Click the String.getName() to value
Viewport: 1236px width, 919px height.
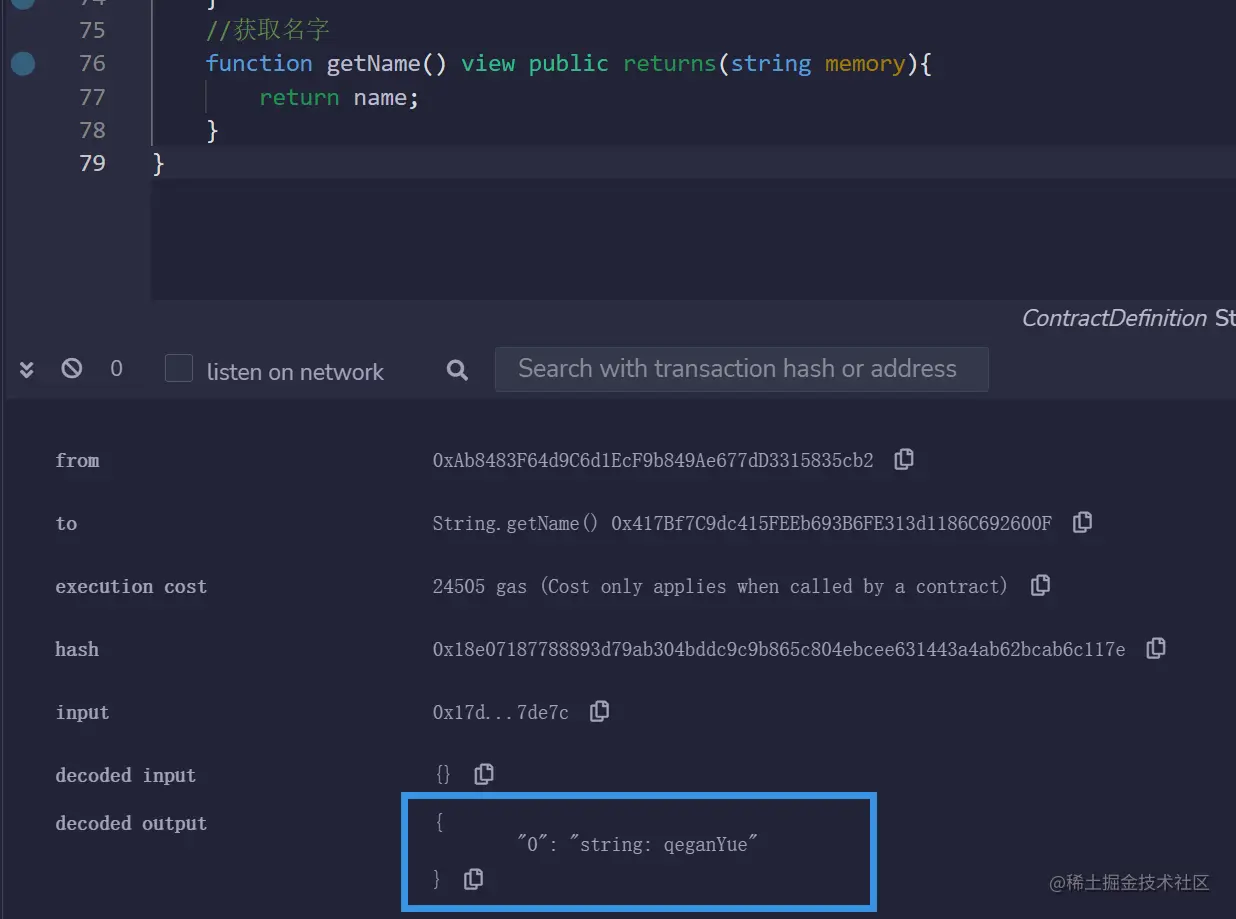(742, 523)
